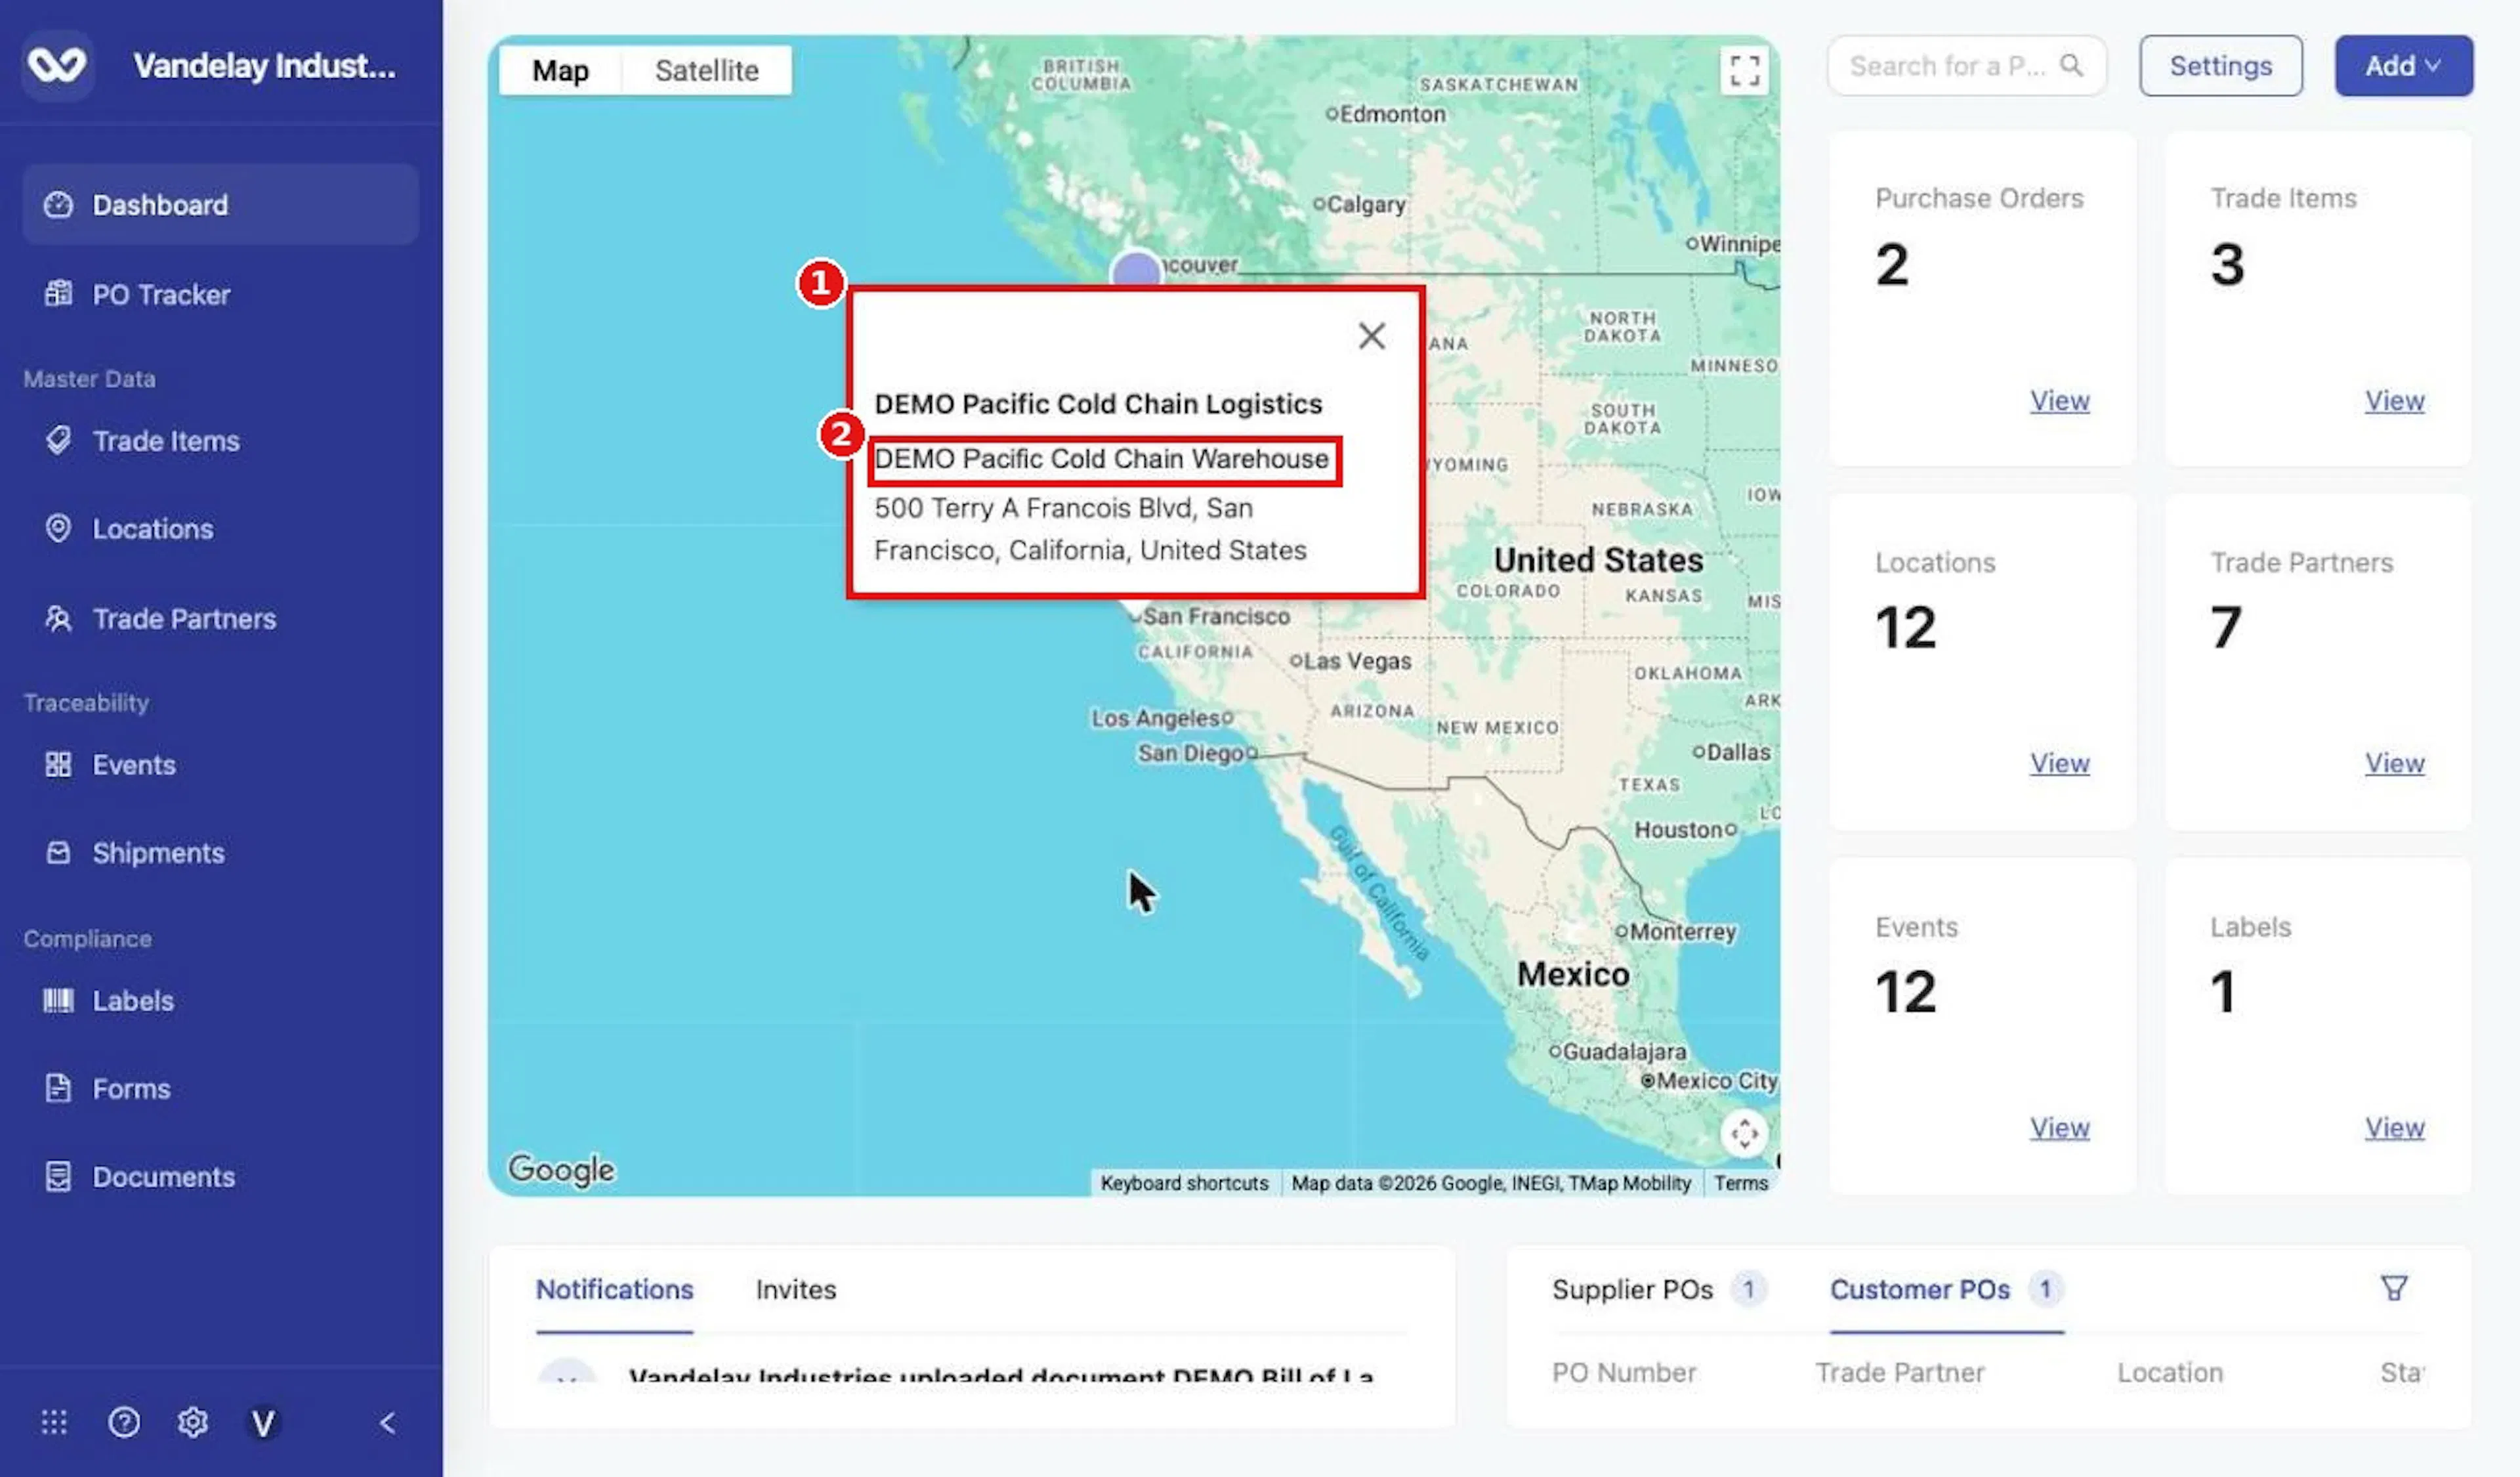2520x1477 pixels.
Task: Click the map camera controls button
Action: (1744, 1134)
